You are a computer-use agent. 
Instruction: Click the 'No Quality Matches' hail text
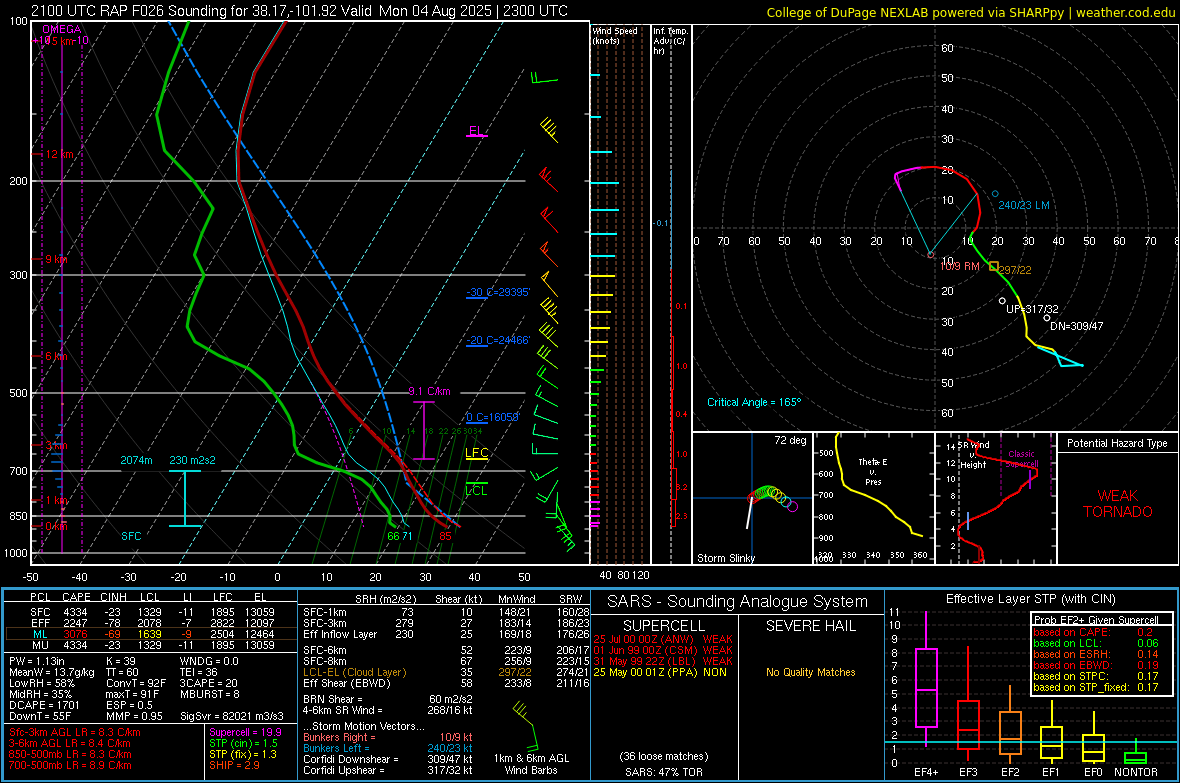pyautogui.click(x=810, y=672)
